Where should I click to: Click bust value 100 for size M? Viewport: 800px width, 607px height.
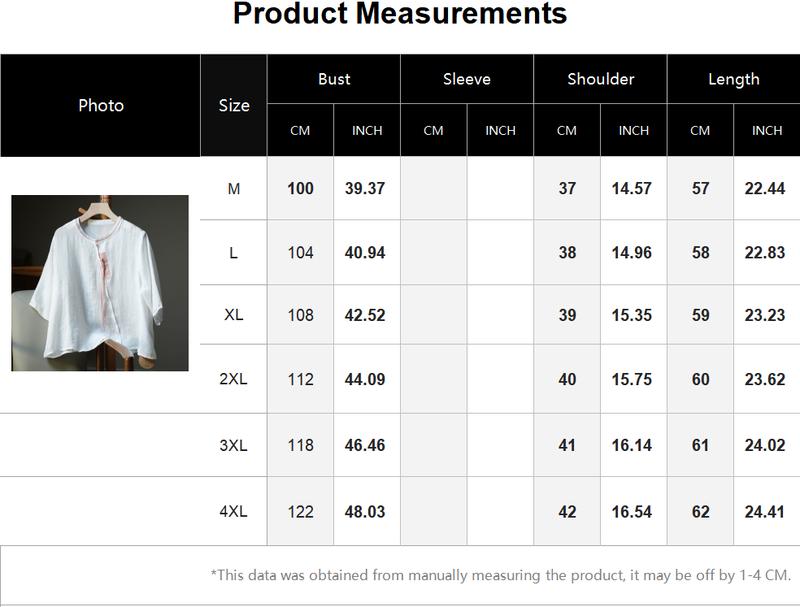(x=301, y=189)
